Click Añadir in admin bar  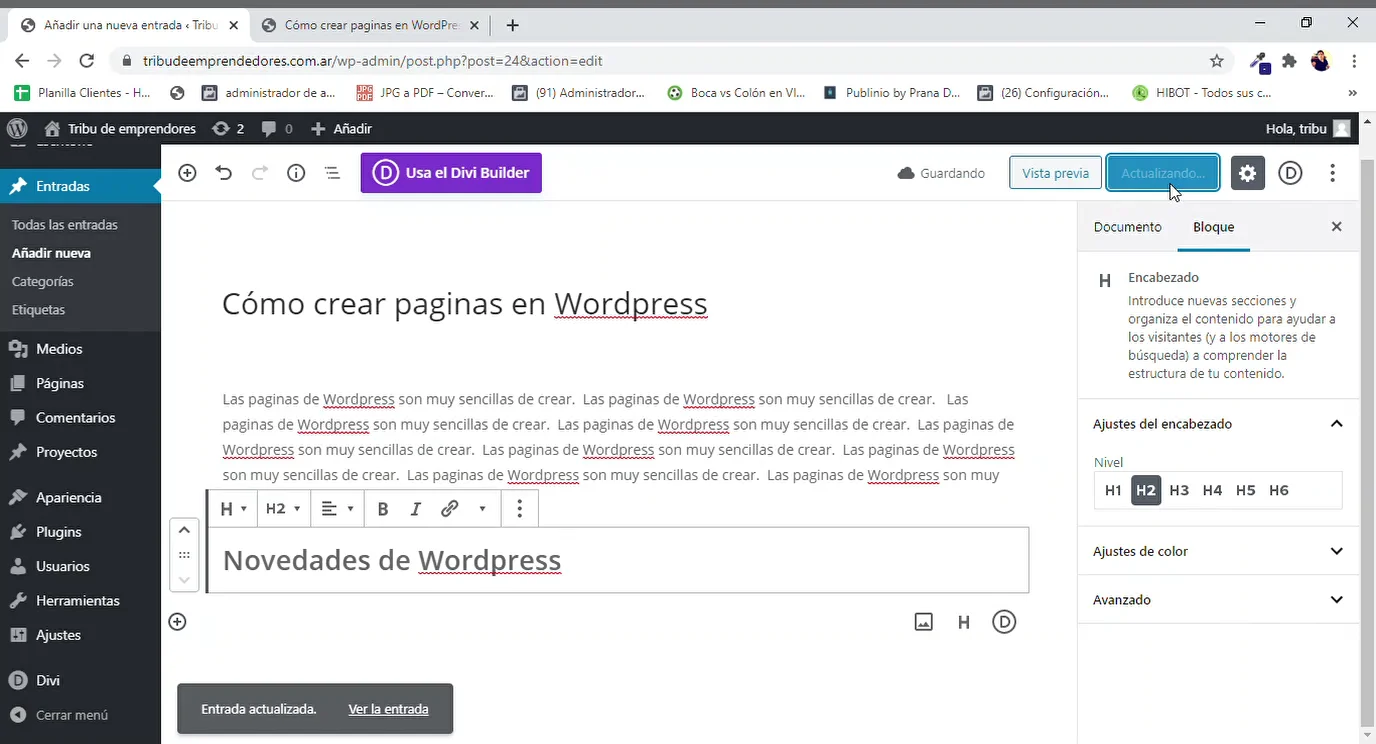[341, 128]
